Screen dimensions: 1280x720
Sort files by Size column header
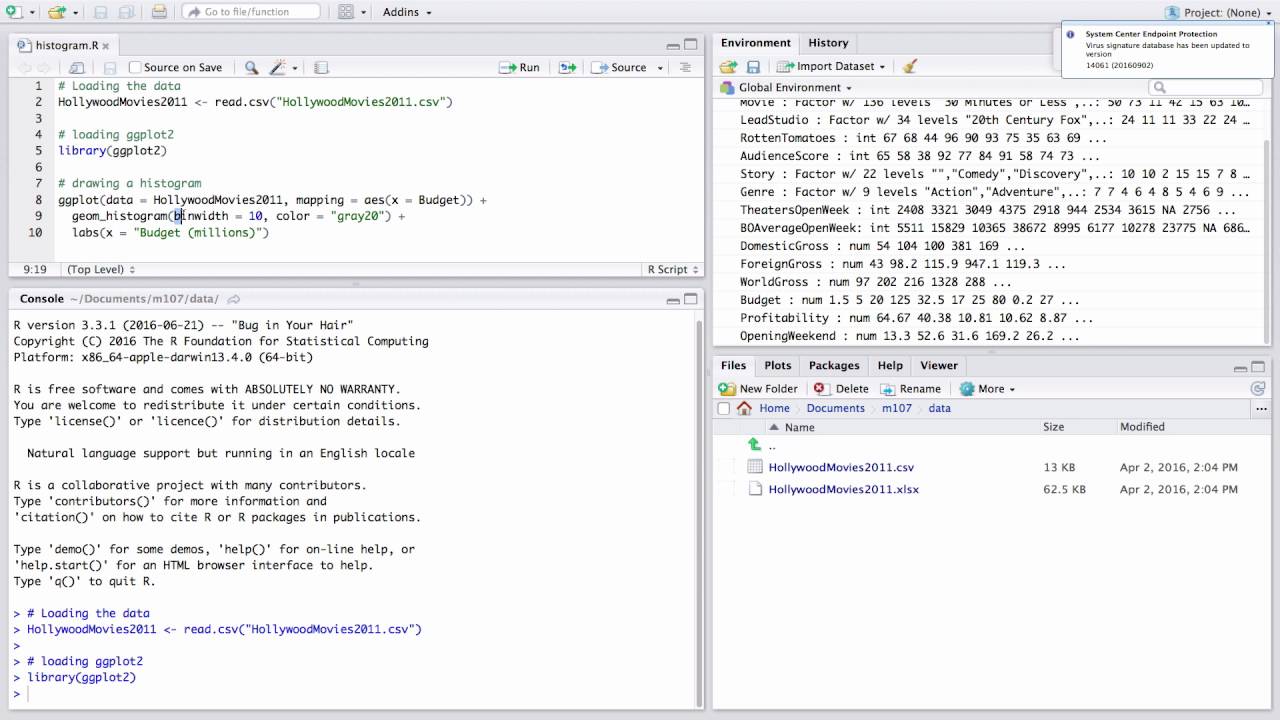[x=1053, y=427]
